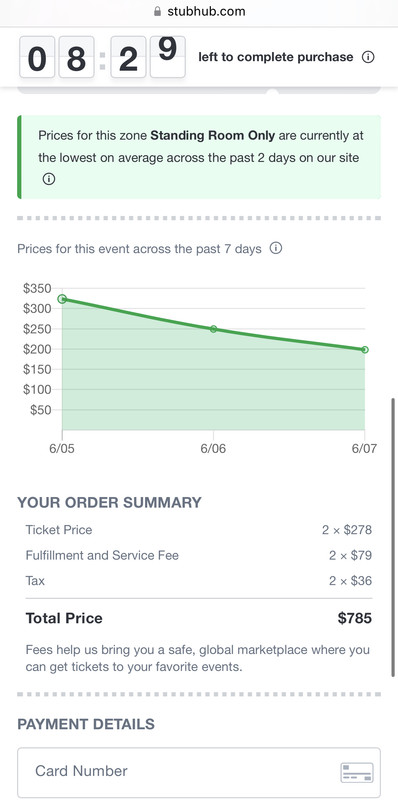Tap the credit card icon in card field

click(357, 772)
